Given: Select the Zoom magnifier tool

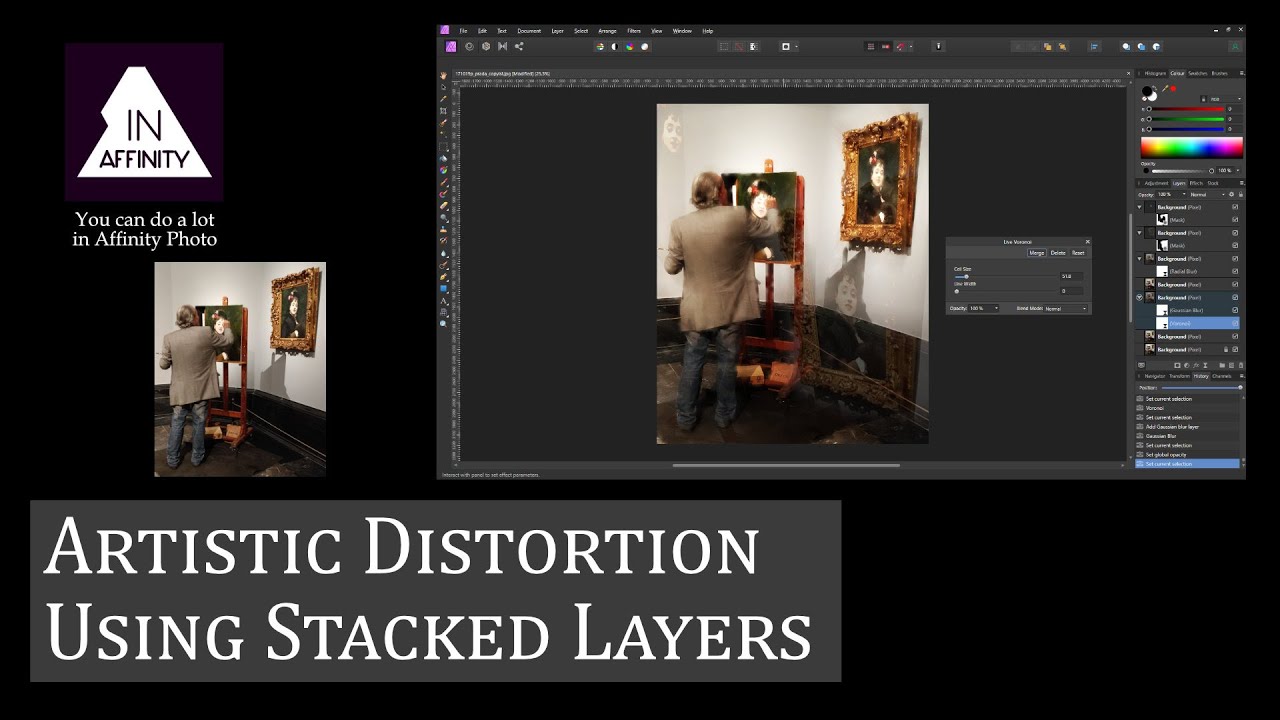Looking at the screenshot, I should [x=444, y=323].
